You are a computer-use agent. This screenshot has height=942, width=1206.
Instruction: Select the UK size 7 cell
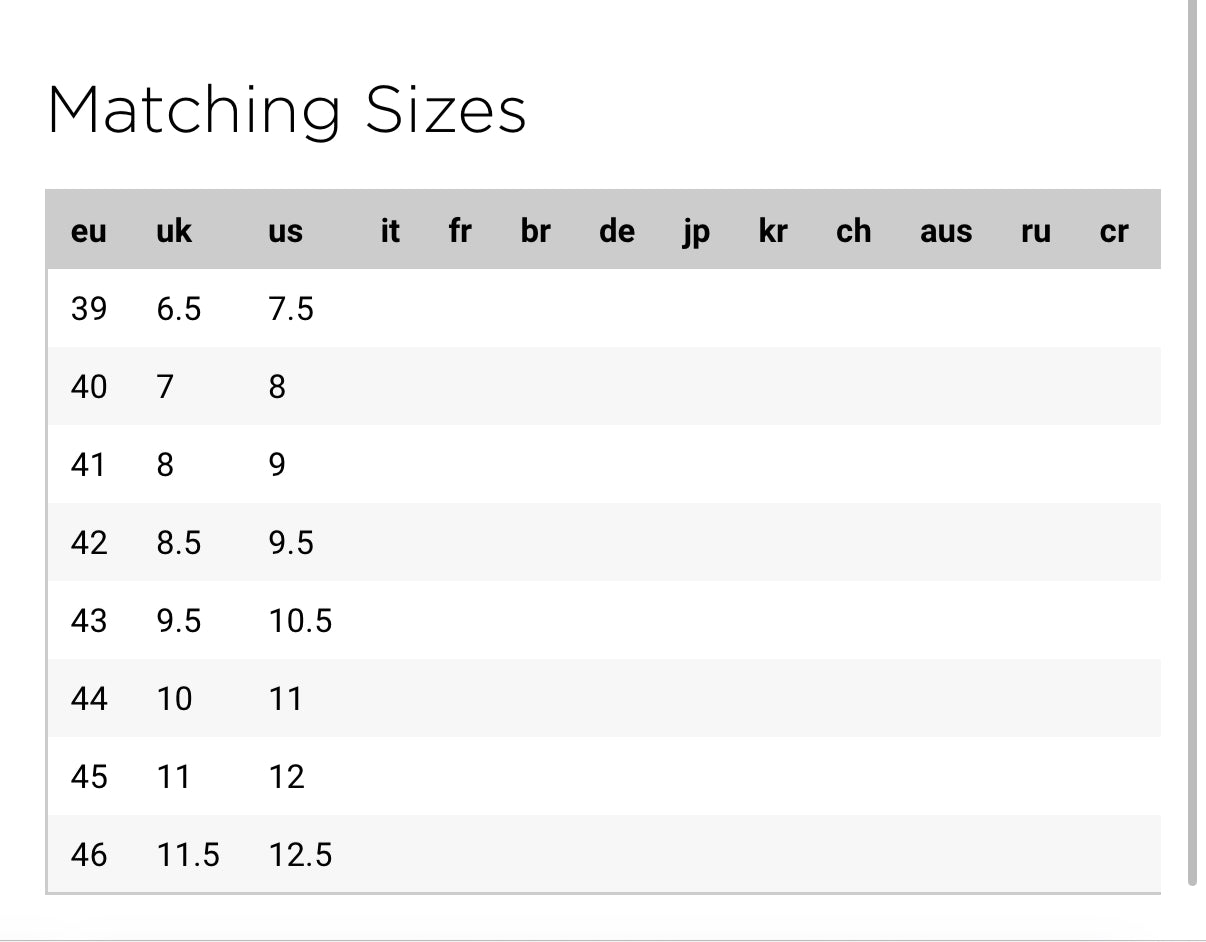165,387
